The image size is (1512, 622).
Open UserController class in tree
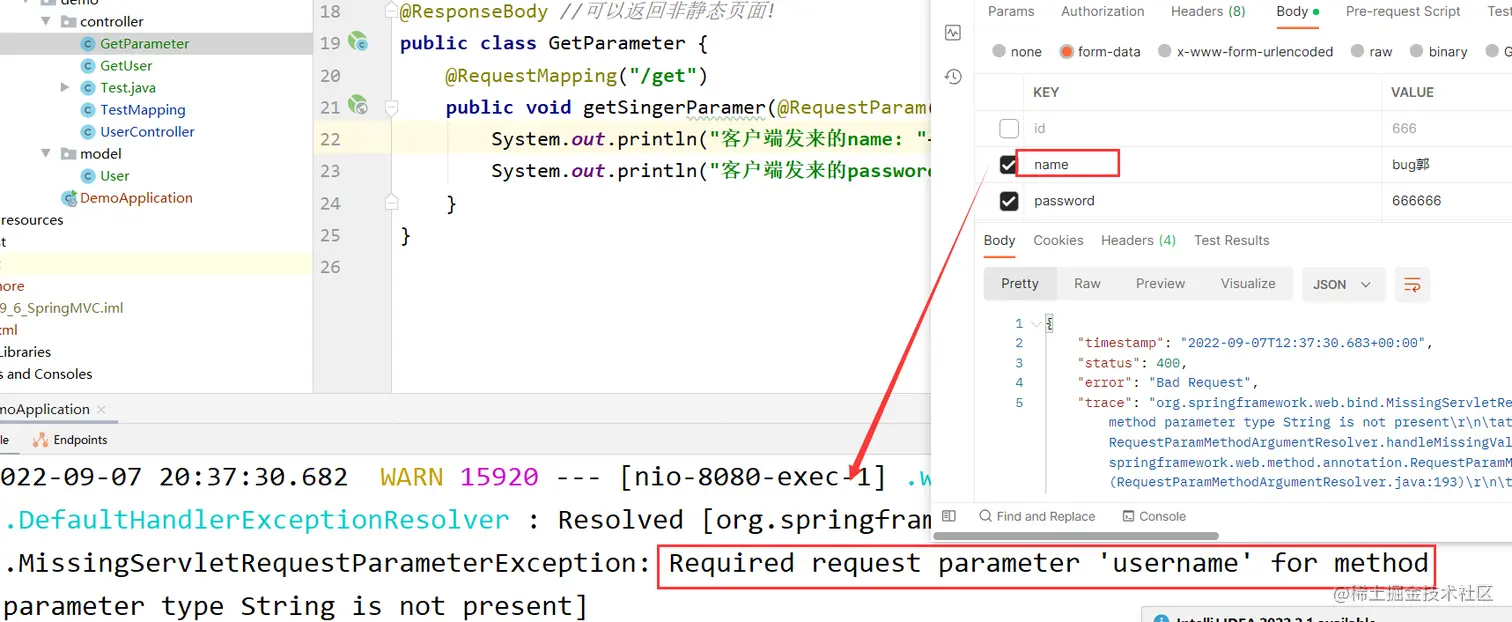[x=147, y=132]
